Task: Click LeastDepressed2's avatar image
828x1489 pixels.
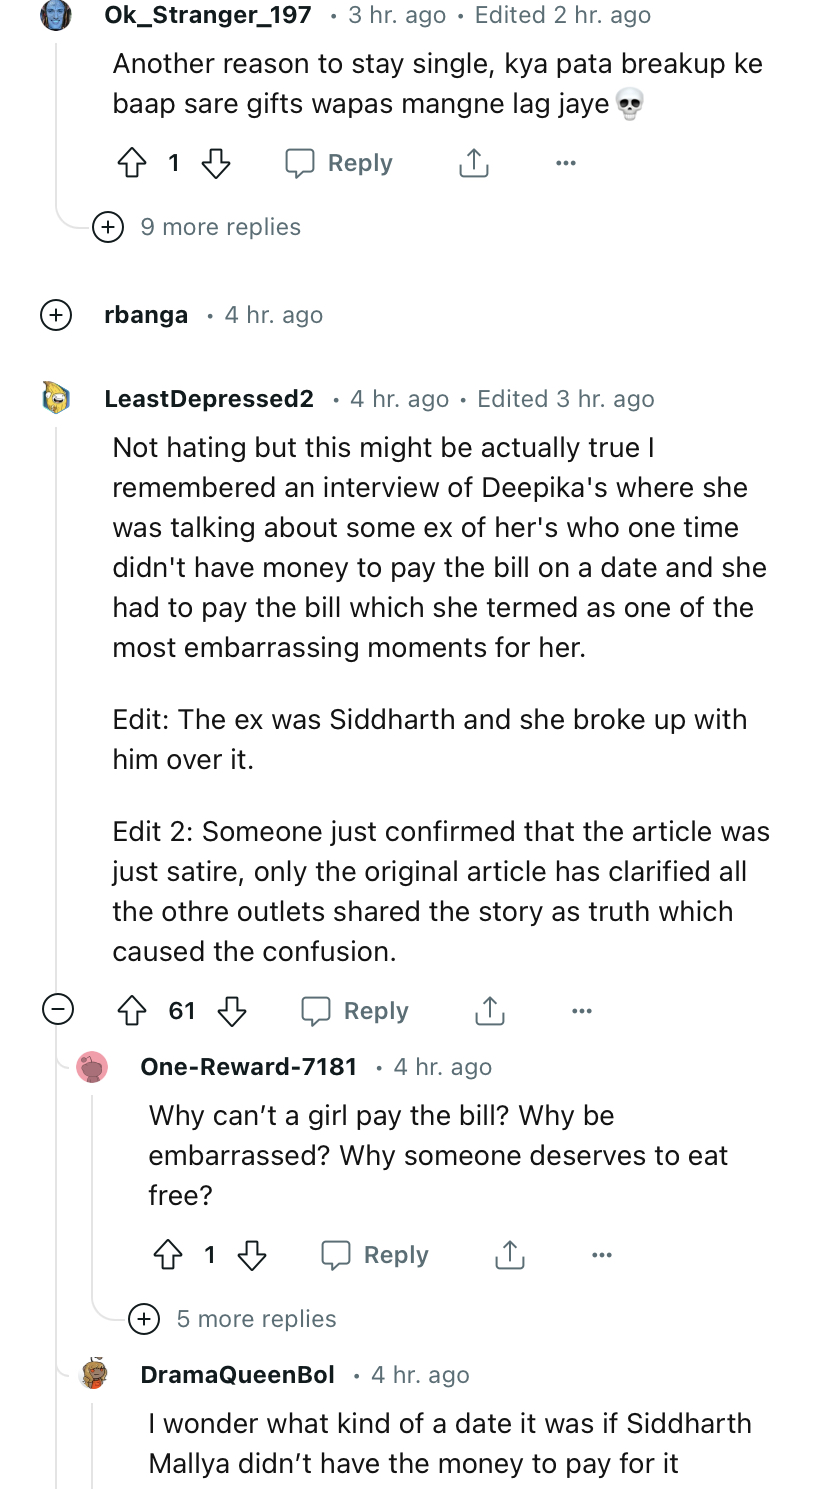Action: (56, 398)
